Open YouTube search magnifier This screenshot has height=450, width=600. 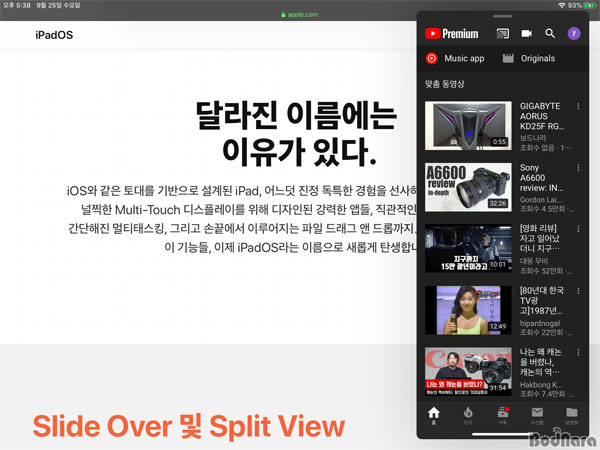[550, 34]
